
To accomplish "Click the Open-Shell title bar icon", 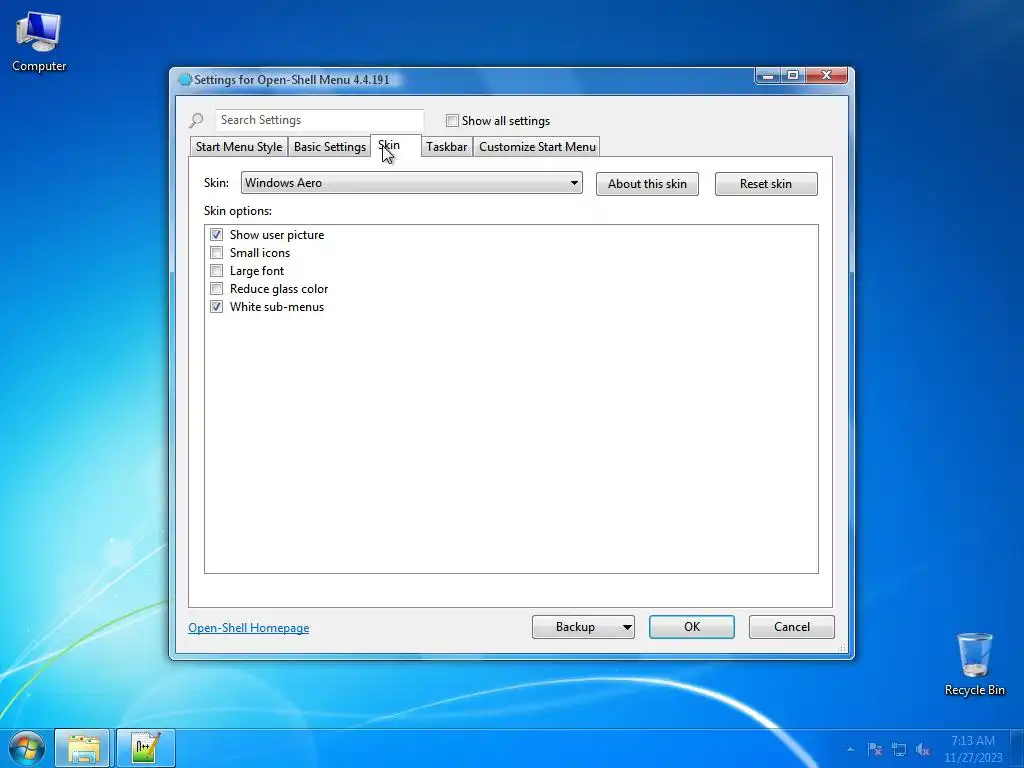I will 185,80.
